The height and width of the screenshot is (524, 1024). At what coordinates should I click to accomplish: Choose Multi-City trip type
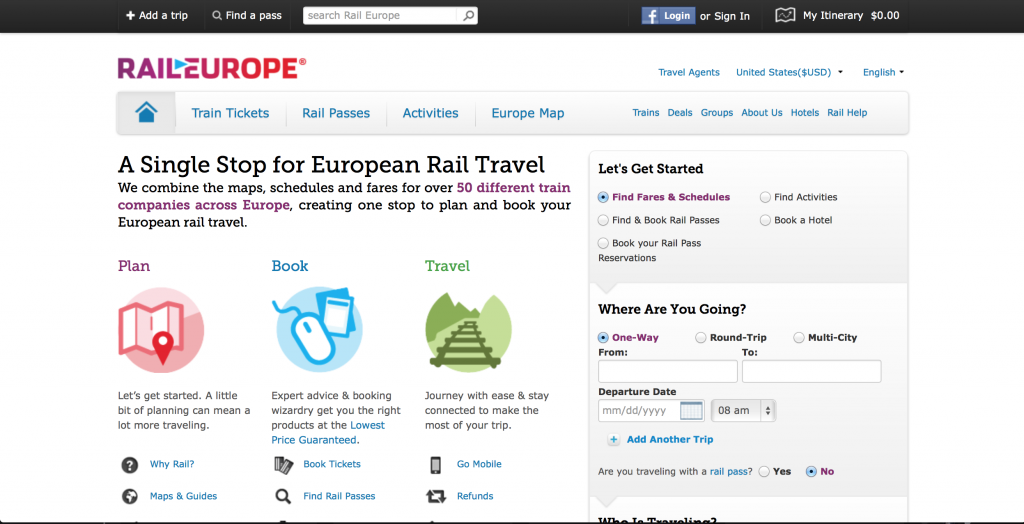[799, 338]
